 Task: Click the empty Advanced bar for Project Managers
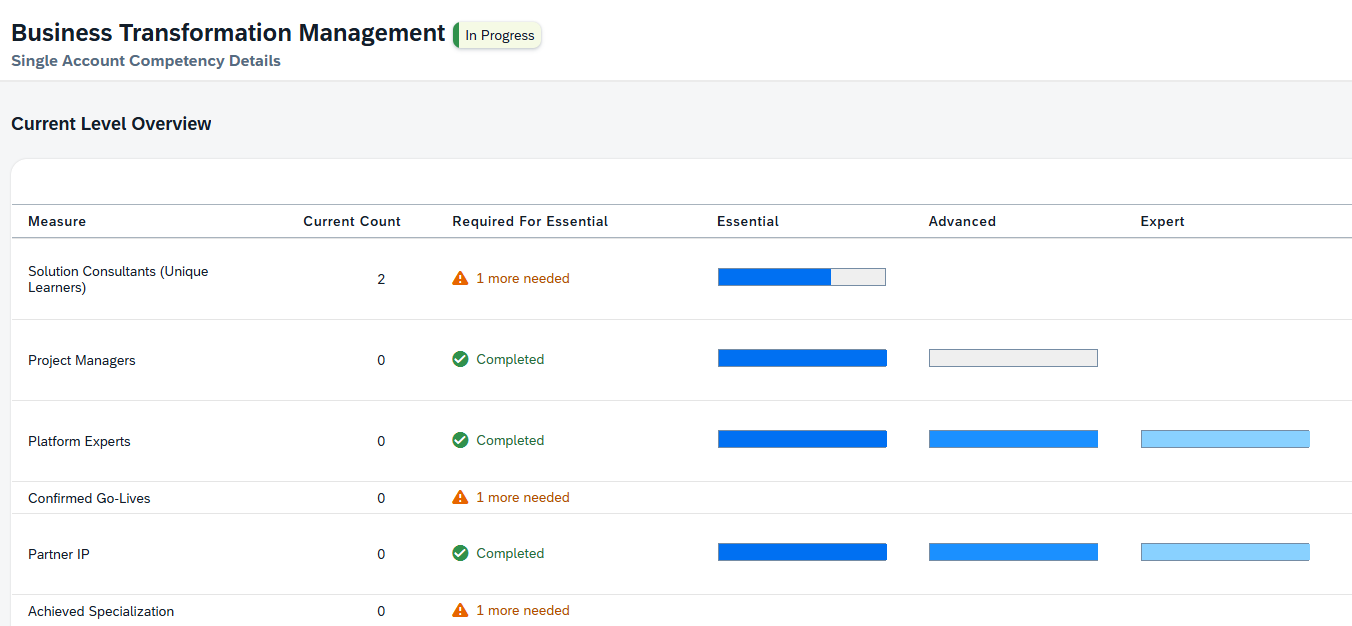point(1013,358)
